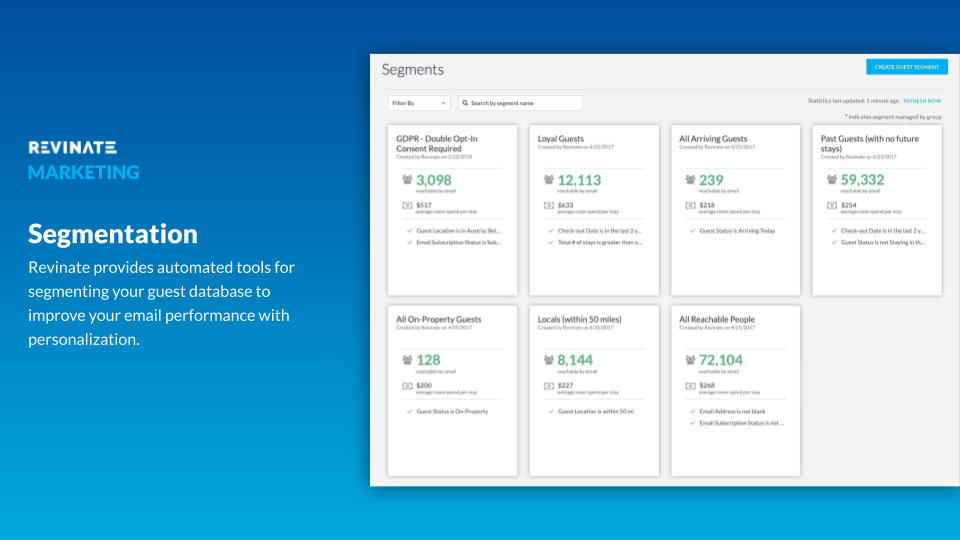Image resolution: width=960 pixels, height=540 pixels.
Task: Click money icon next to $517
Action: coord(407,206)
